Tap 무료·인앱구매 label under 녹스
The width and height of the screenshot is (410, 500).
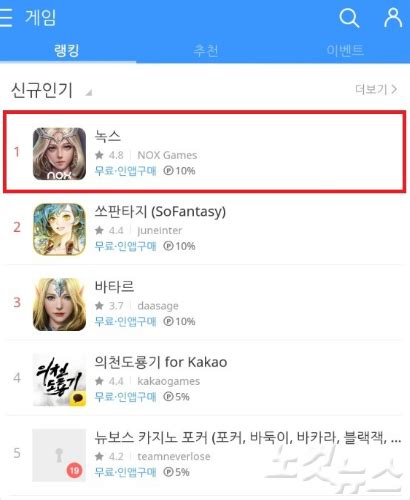pos(125,171)
